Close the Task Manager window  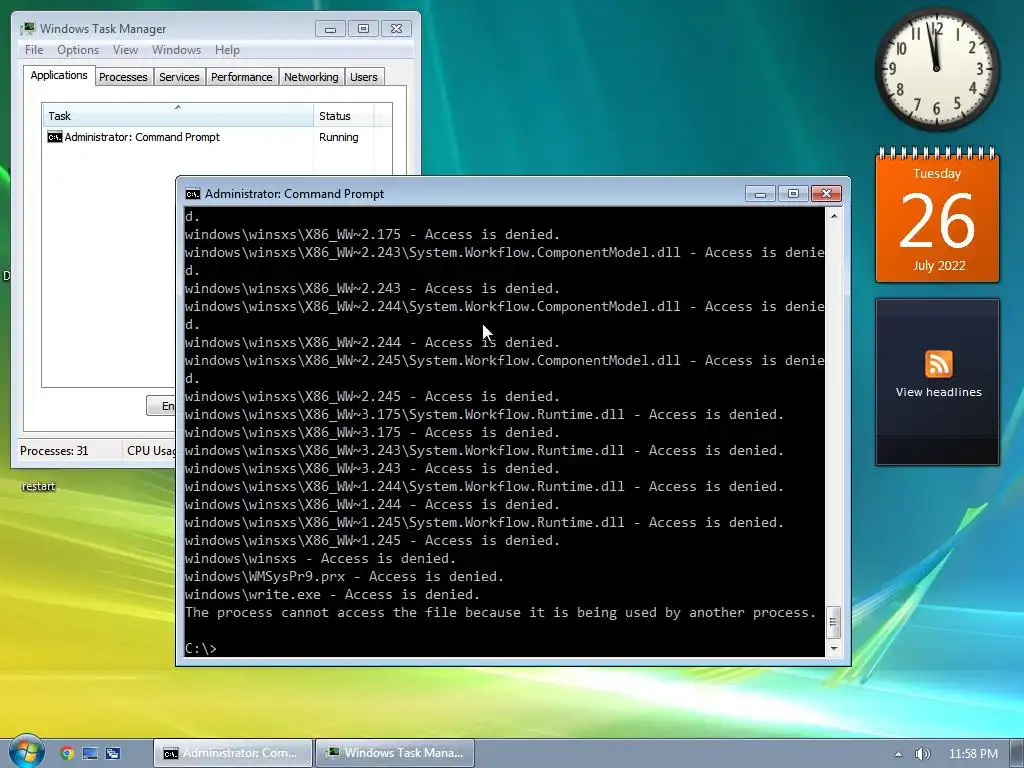pos(396,29)
